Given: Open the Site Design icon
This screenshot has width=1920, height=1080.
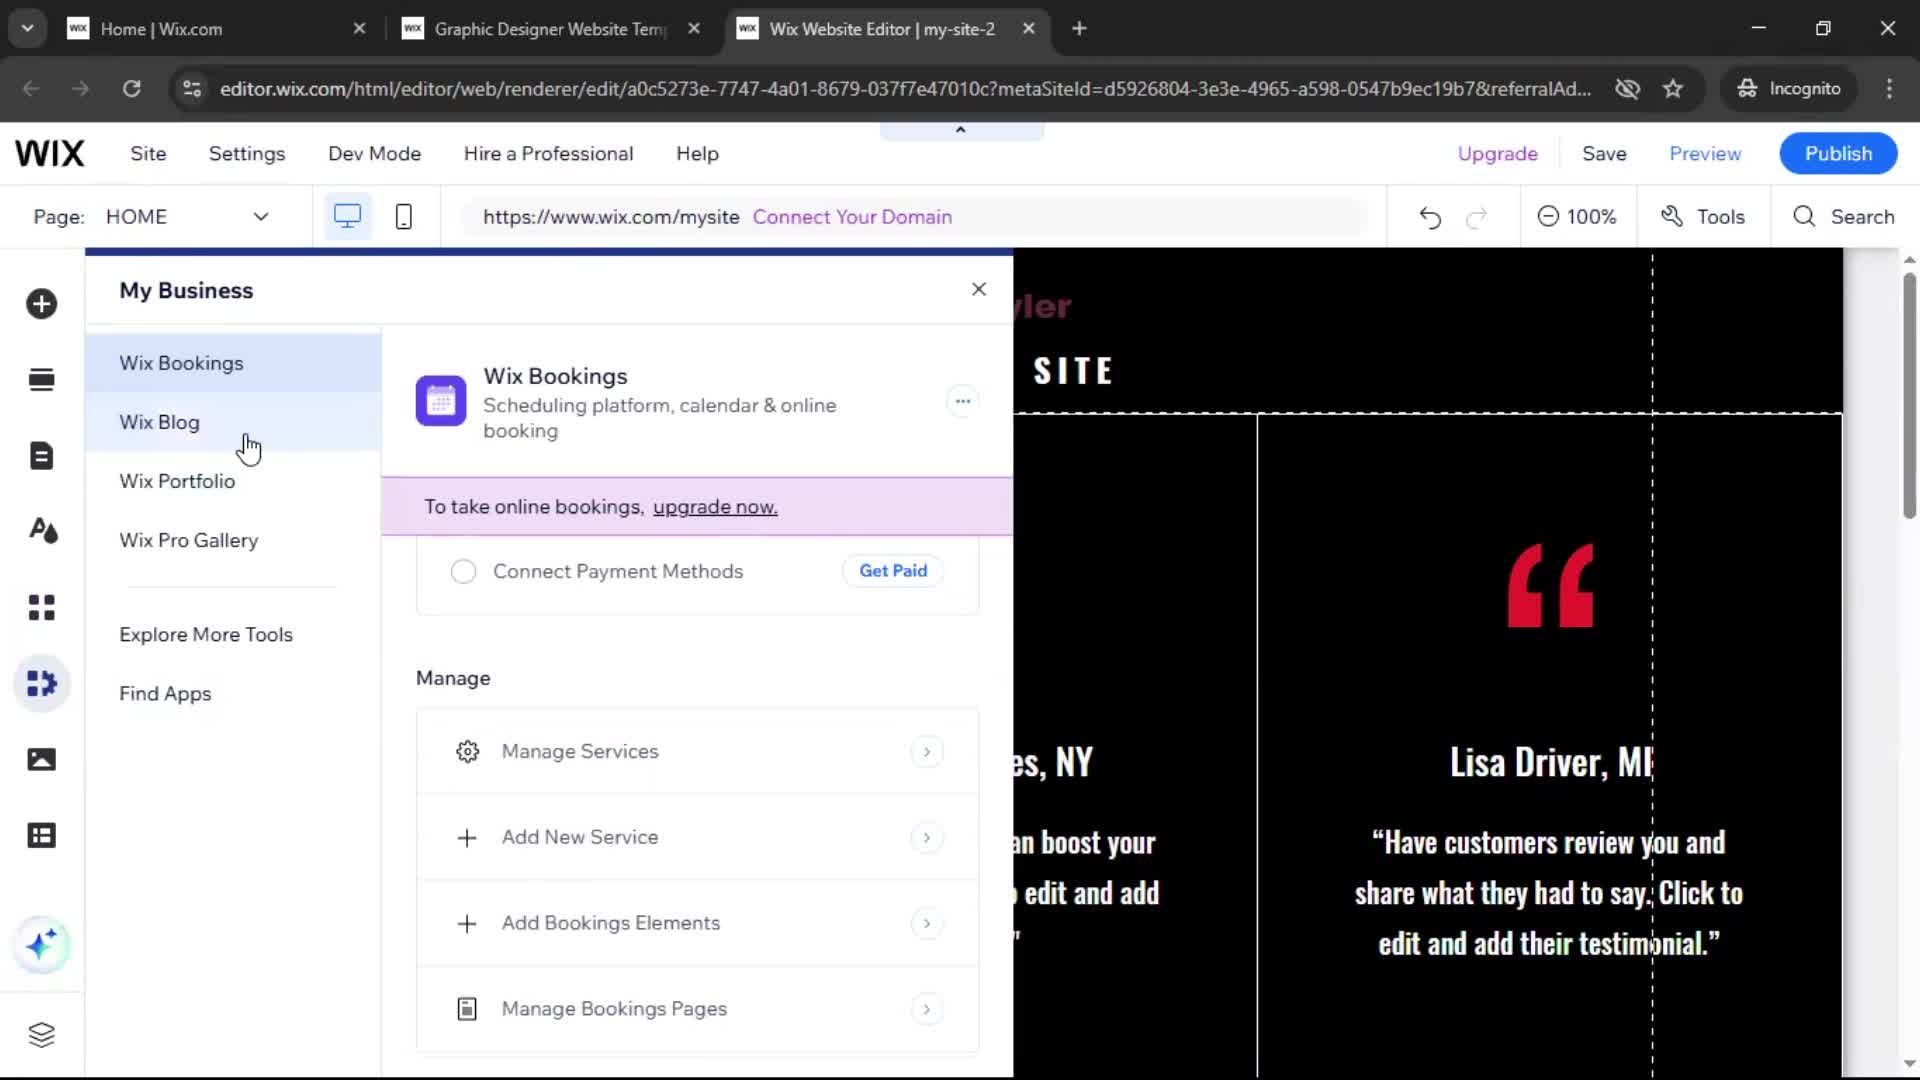Looking at the screenshot, I should [x=41, y=531].
